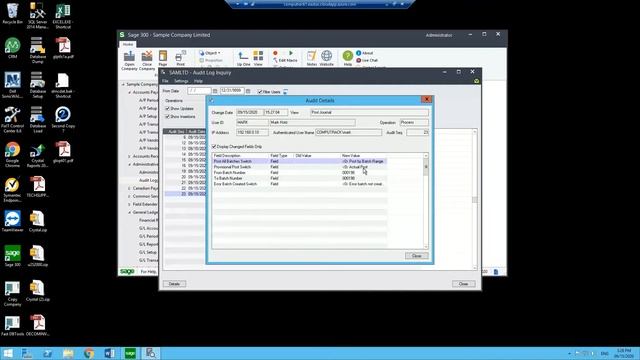Image resolution: width=640 pixels, height=360 pixels.
Task: Click Details button in Audit Log Inquiry
Action: point(174,284)
